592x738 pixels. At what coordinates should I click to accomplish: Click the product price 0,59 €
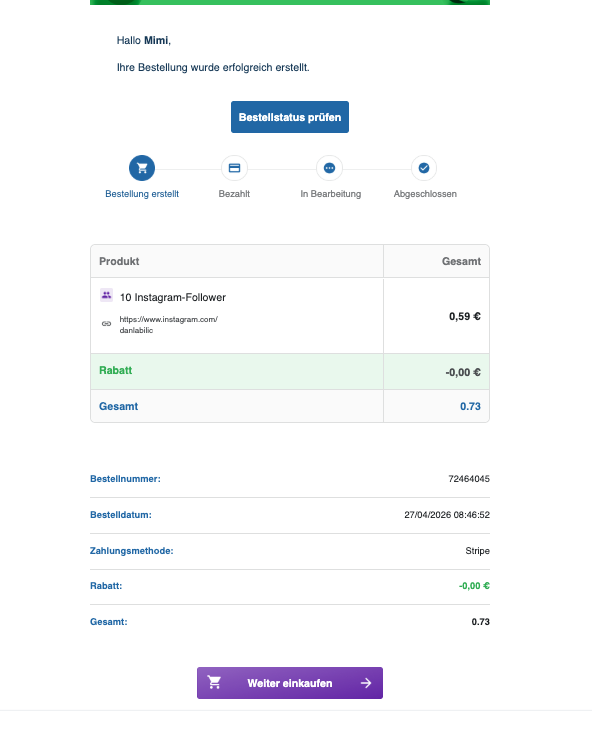point(464,316)
